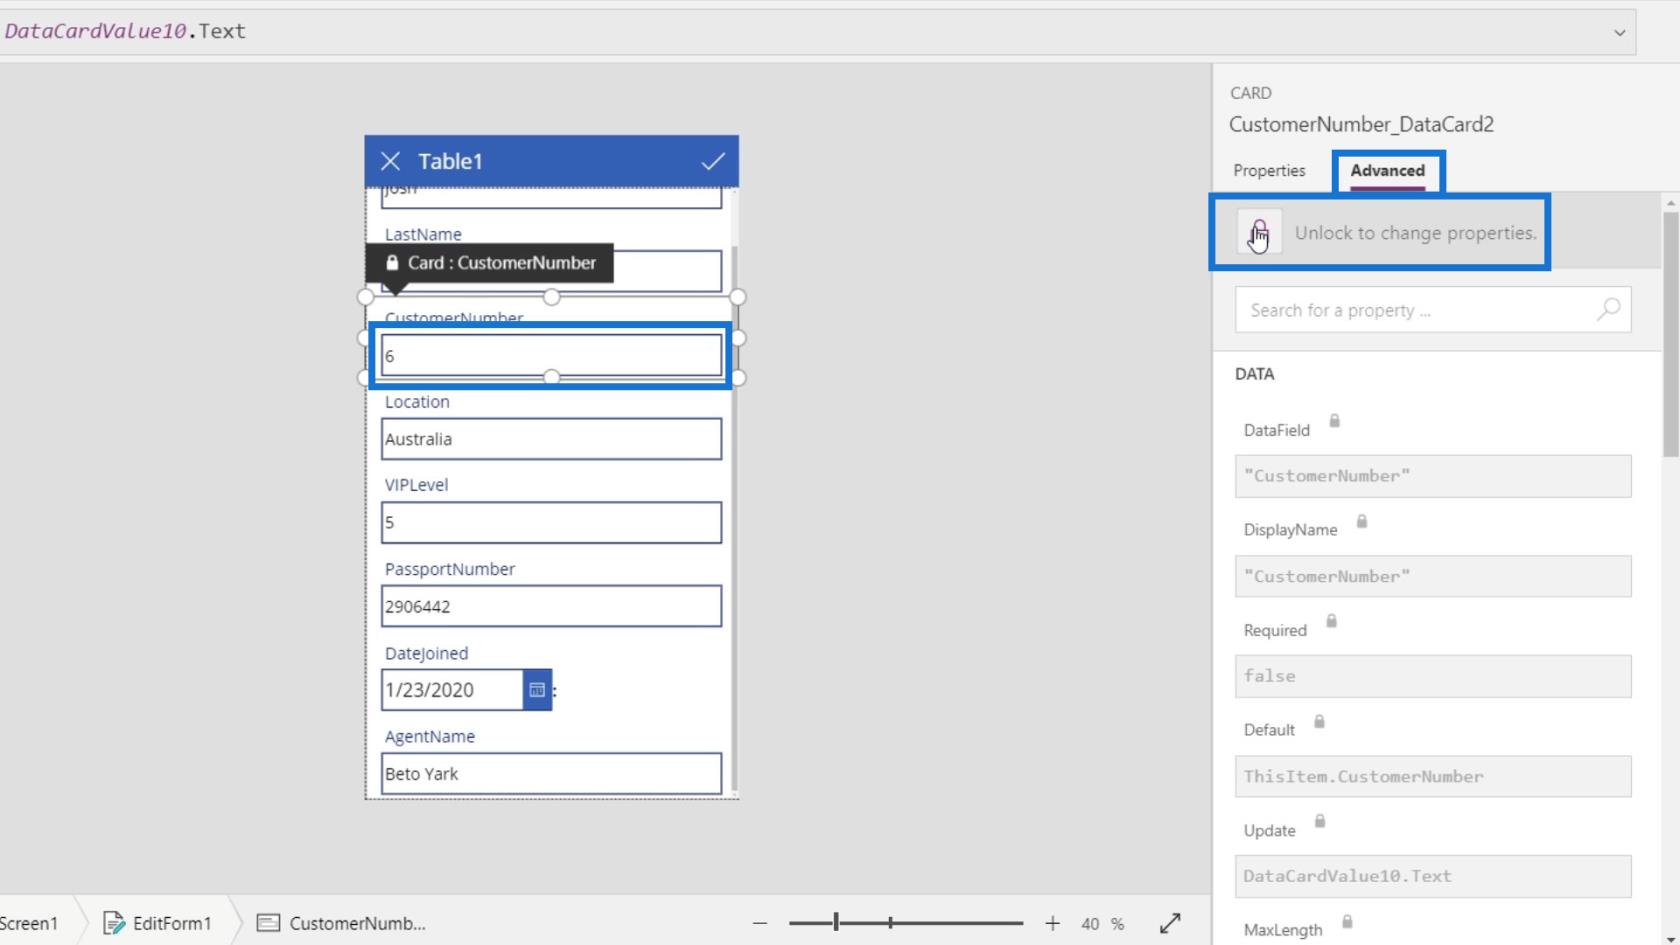The image size is (1680, 945).
Task: Click the AgentName field label
Action: (x=430, y=736)
